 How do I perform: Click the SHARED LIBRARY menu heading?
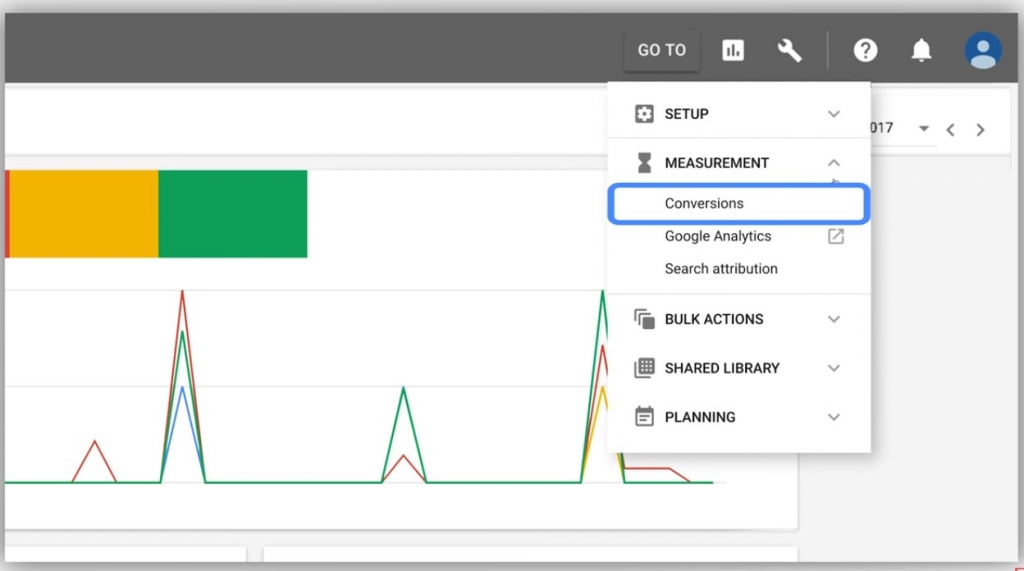(722, 368)
